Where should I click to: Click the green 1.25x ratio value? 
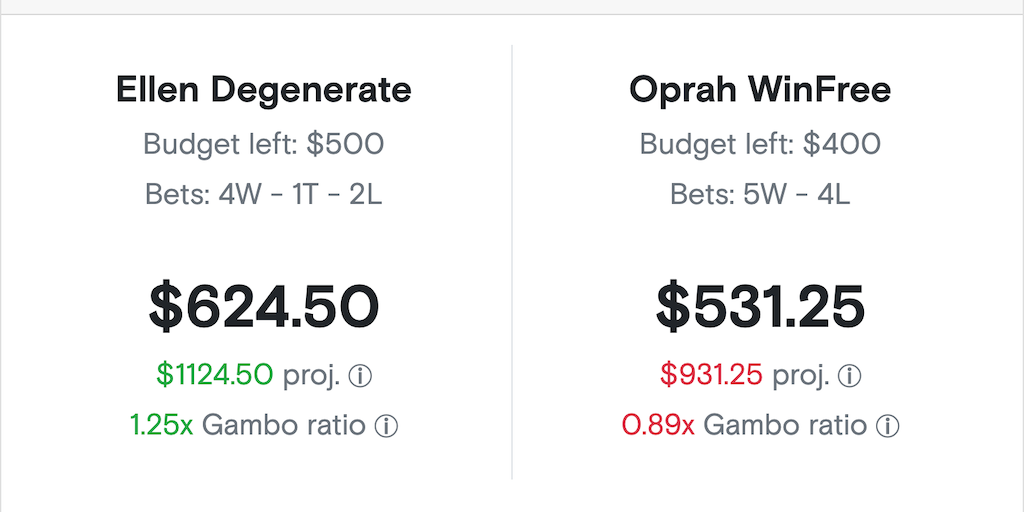point(162,425)
